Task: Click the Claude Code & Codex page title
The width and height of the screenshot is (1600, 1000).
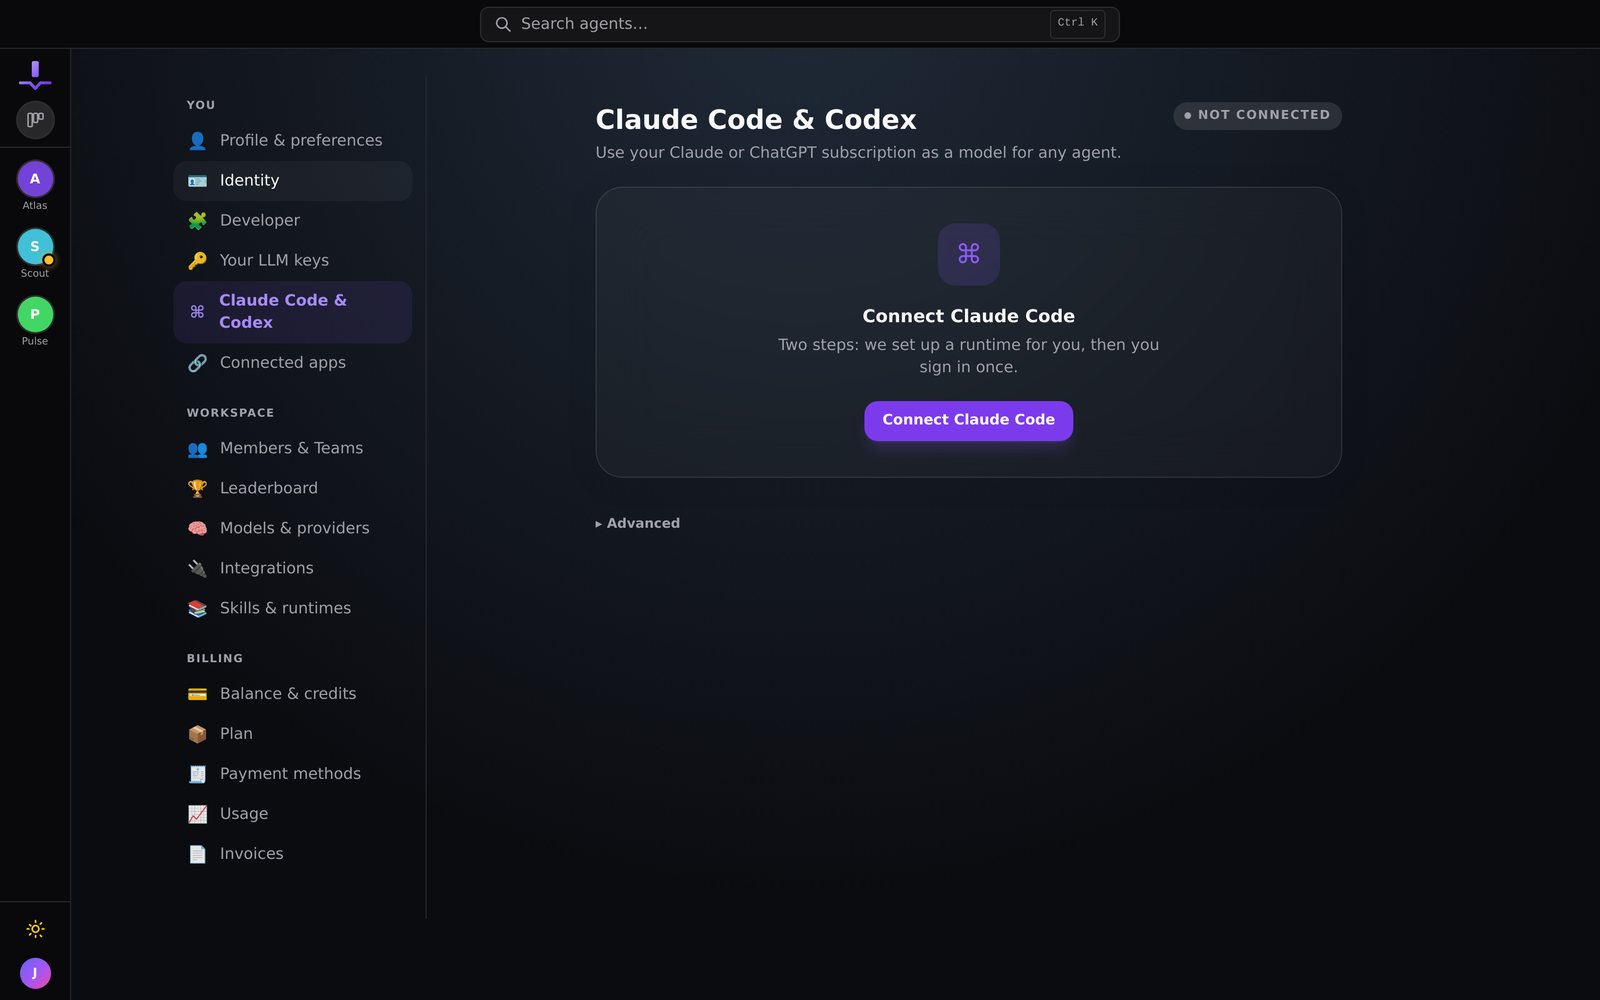Action: (x=756, y=120)
